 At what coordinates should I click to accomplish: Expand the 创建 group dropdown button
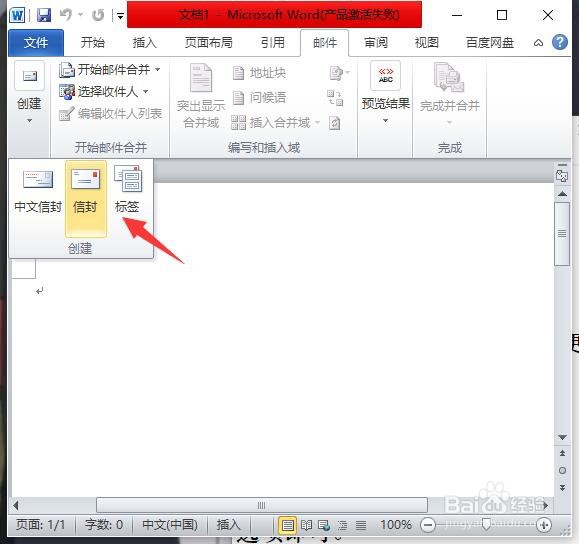[29, 94]
